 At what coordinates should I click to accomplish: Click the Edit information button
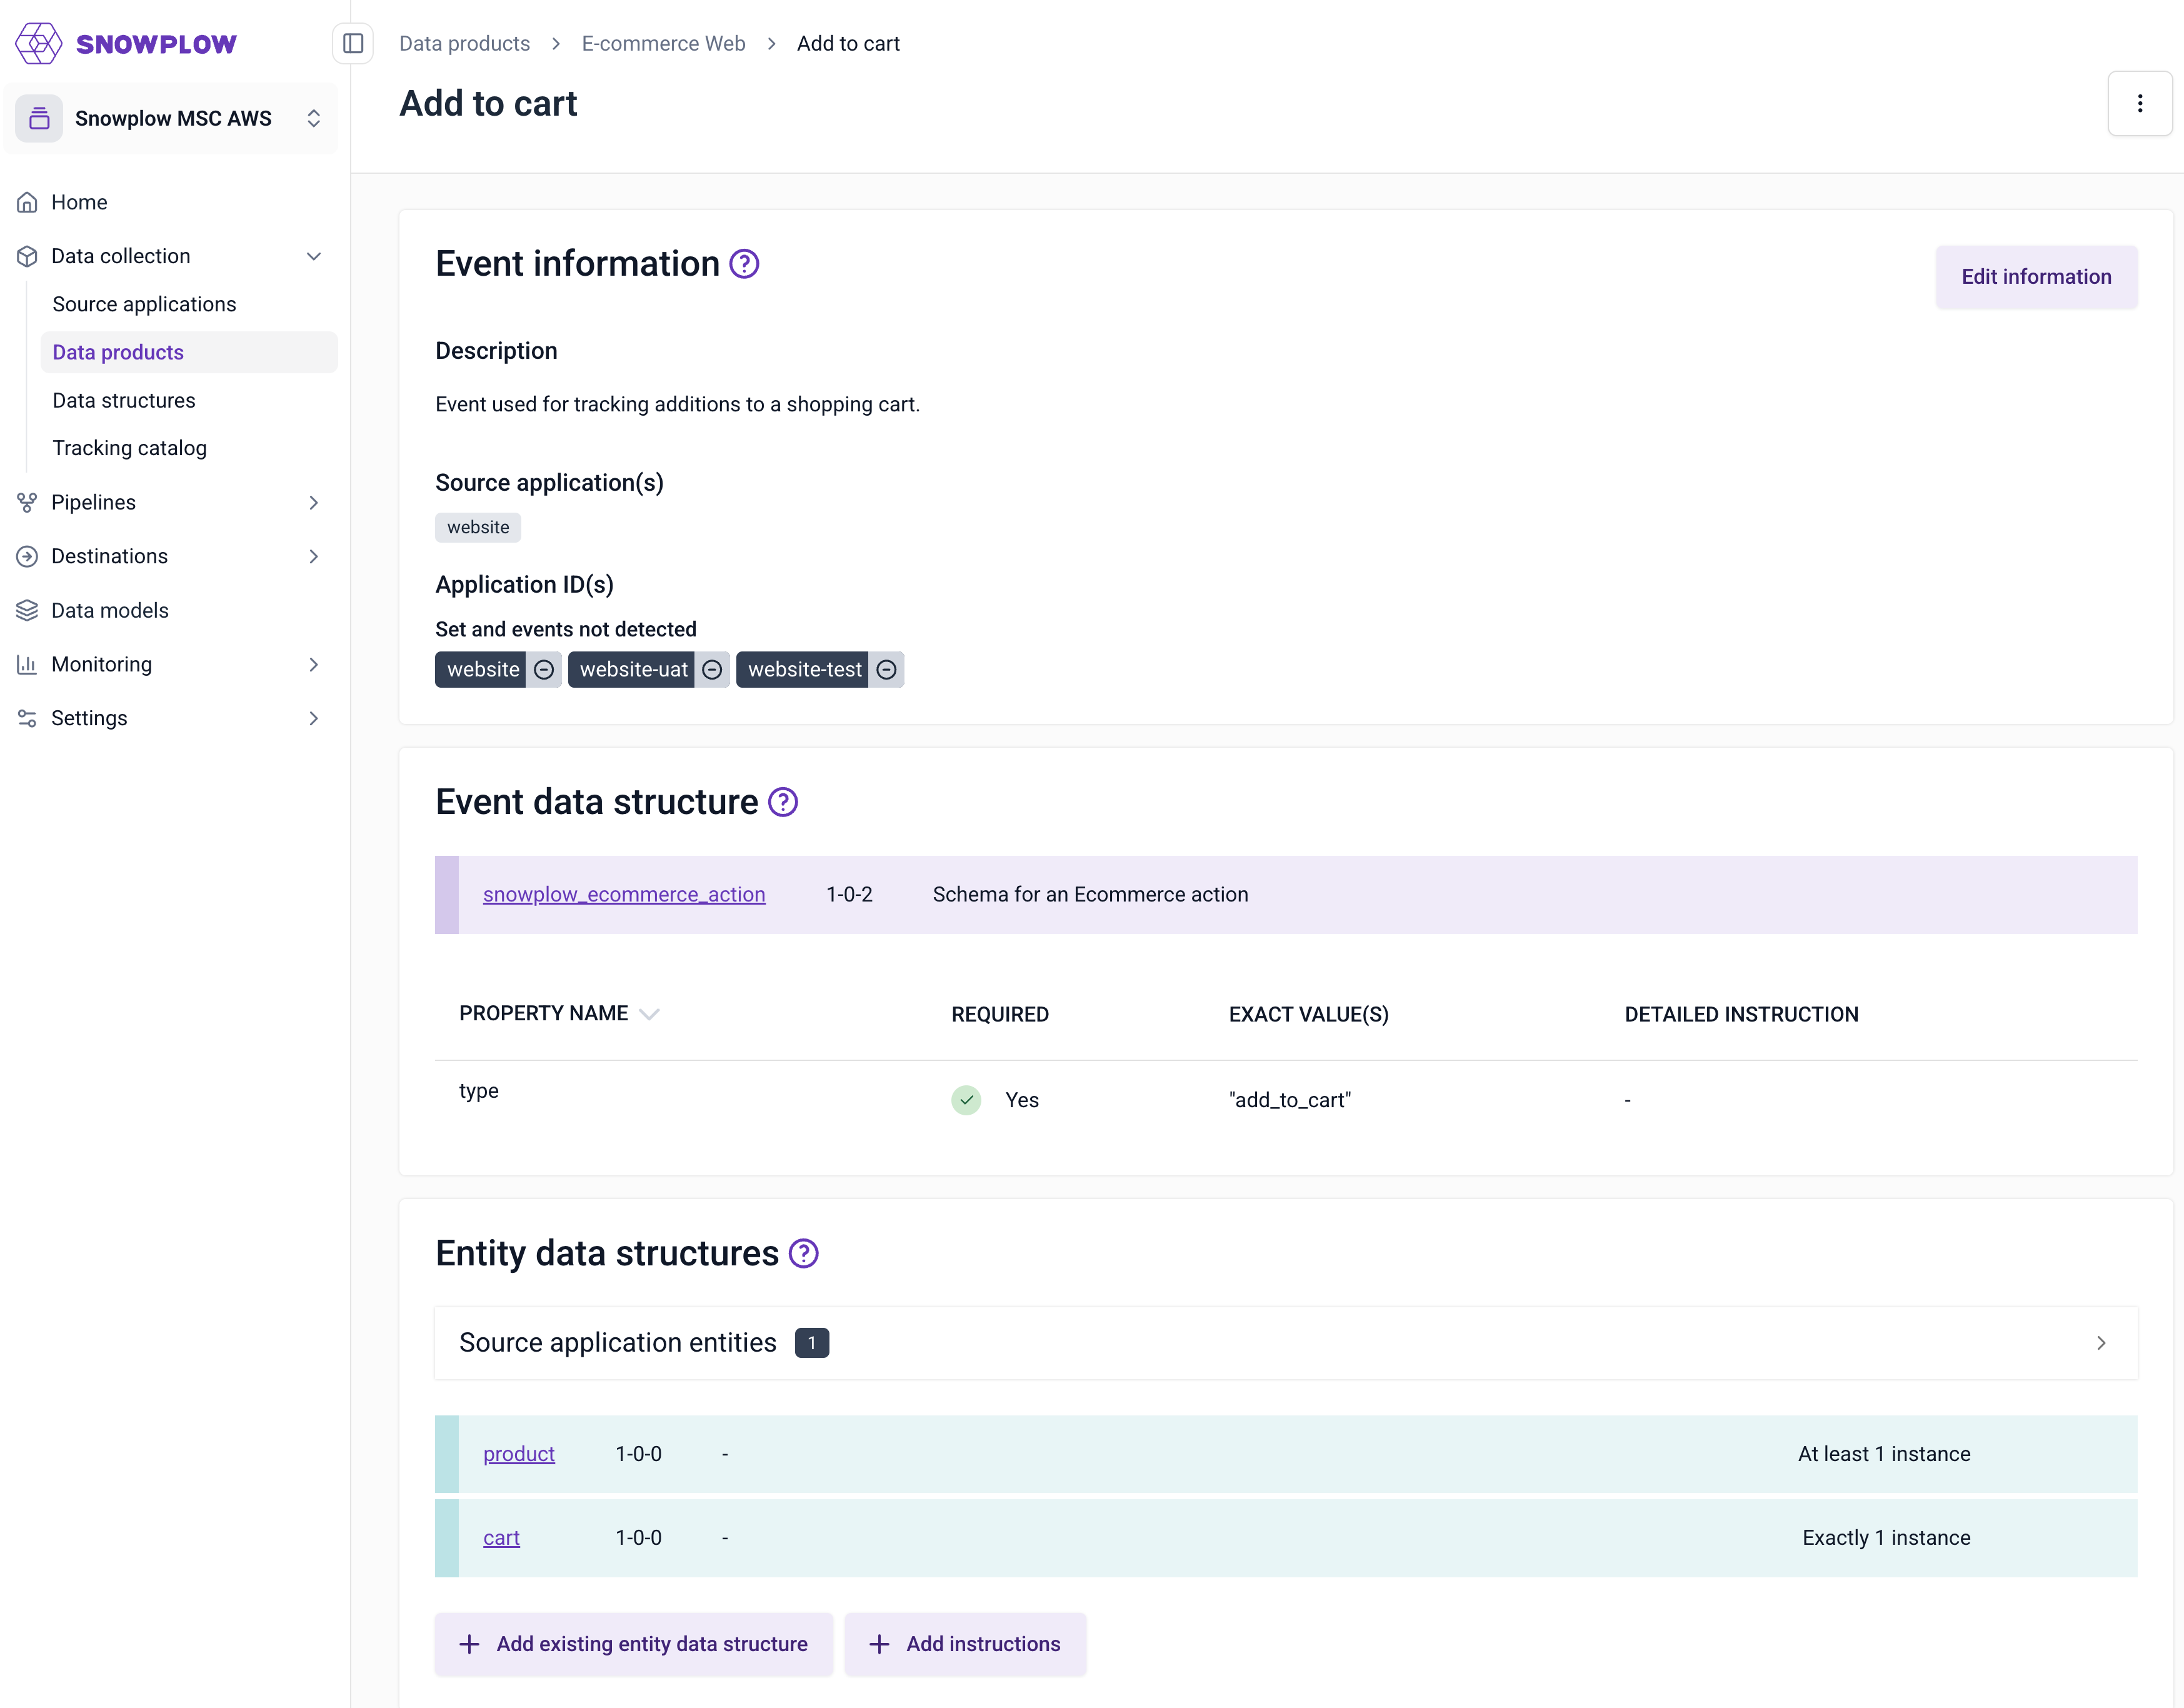click(x=2036, y=276)
